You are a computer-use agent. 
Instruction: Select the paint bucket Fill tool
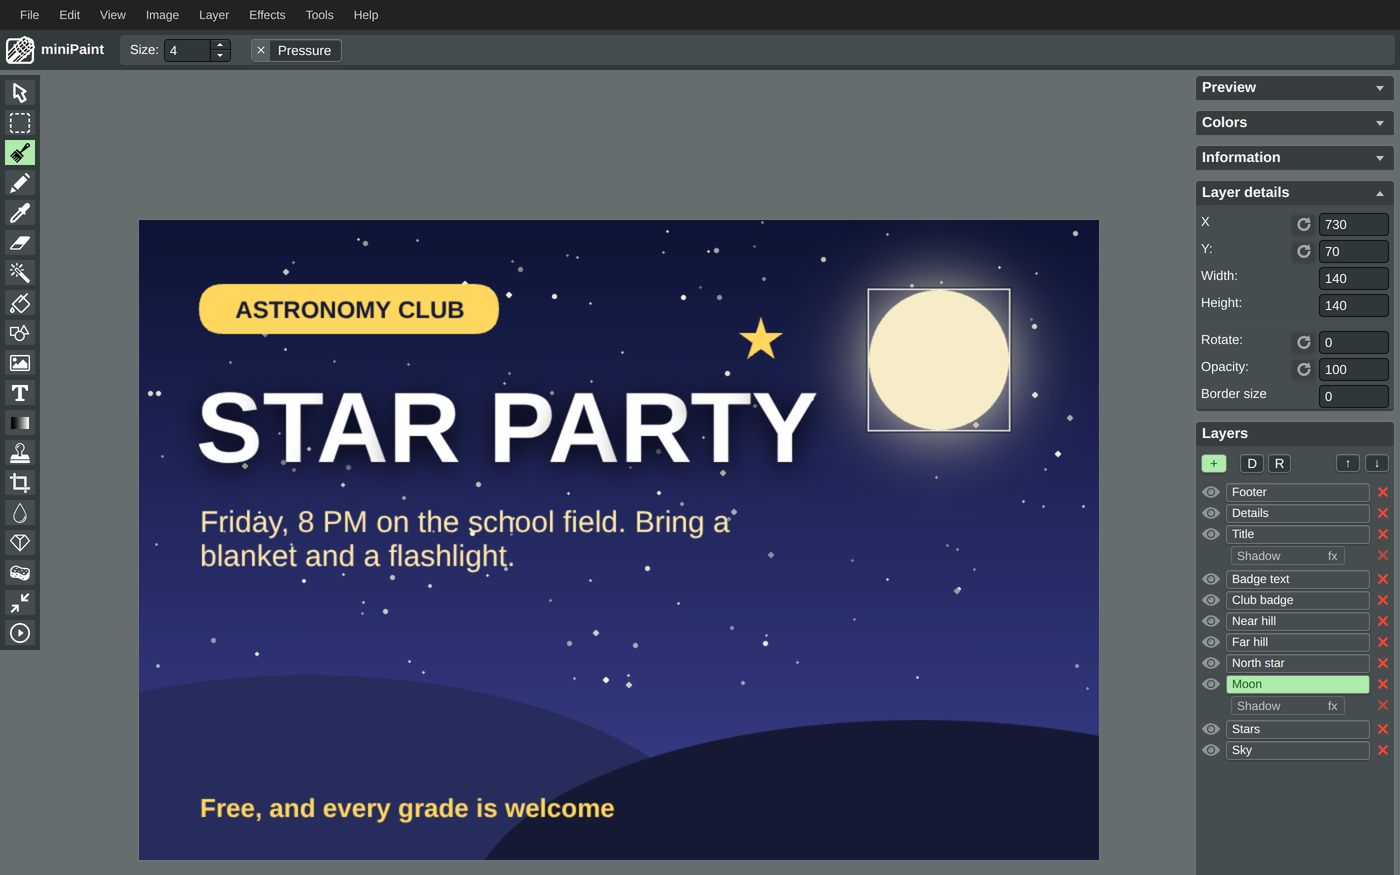pyautogui.click(x=20, y=303)
